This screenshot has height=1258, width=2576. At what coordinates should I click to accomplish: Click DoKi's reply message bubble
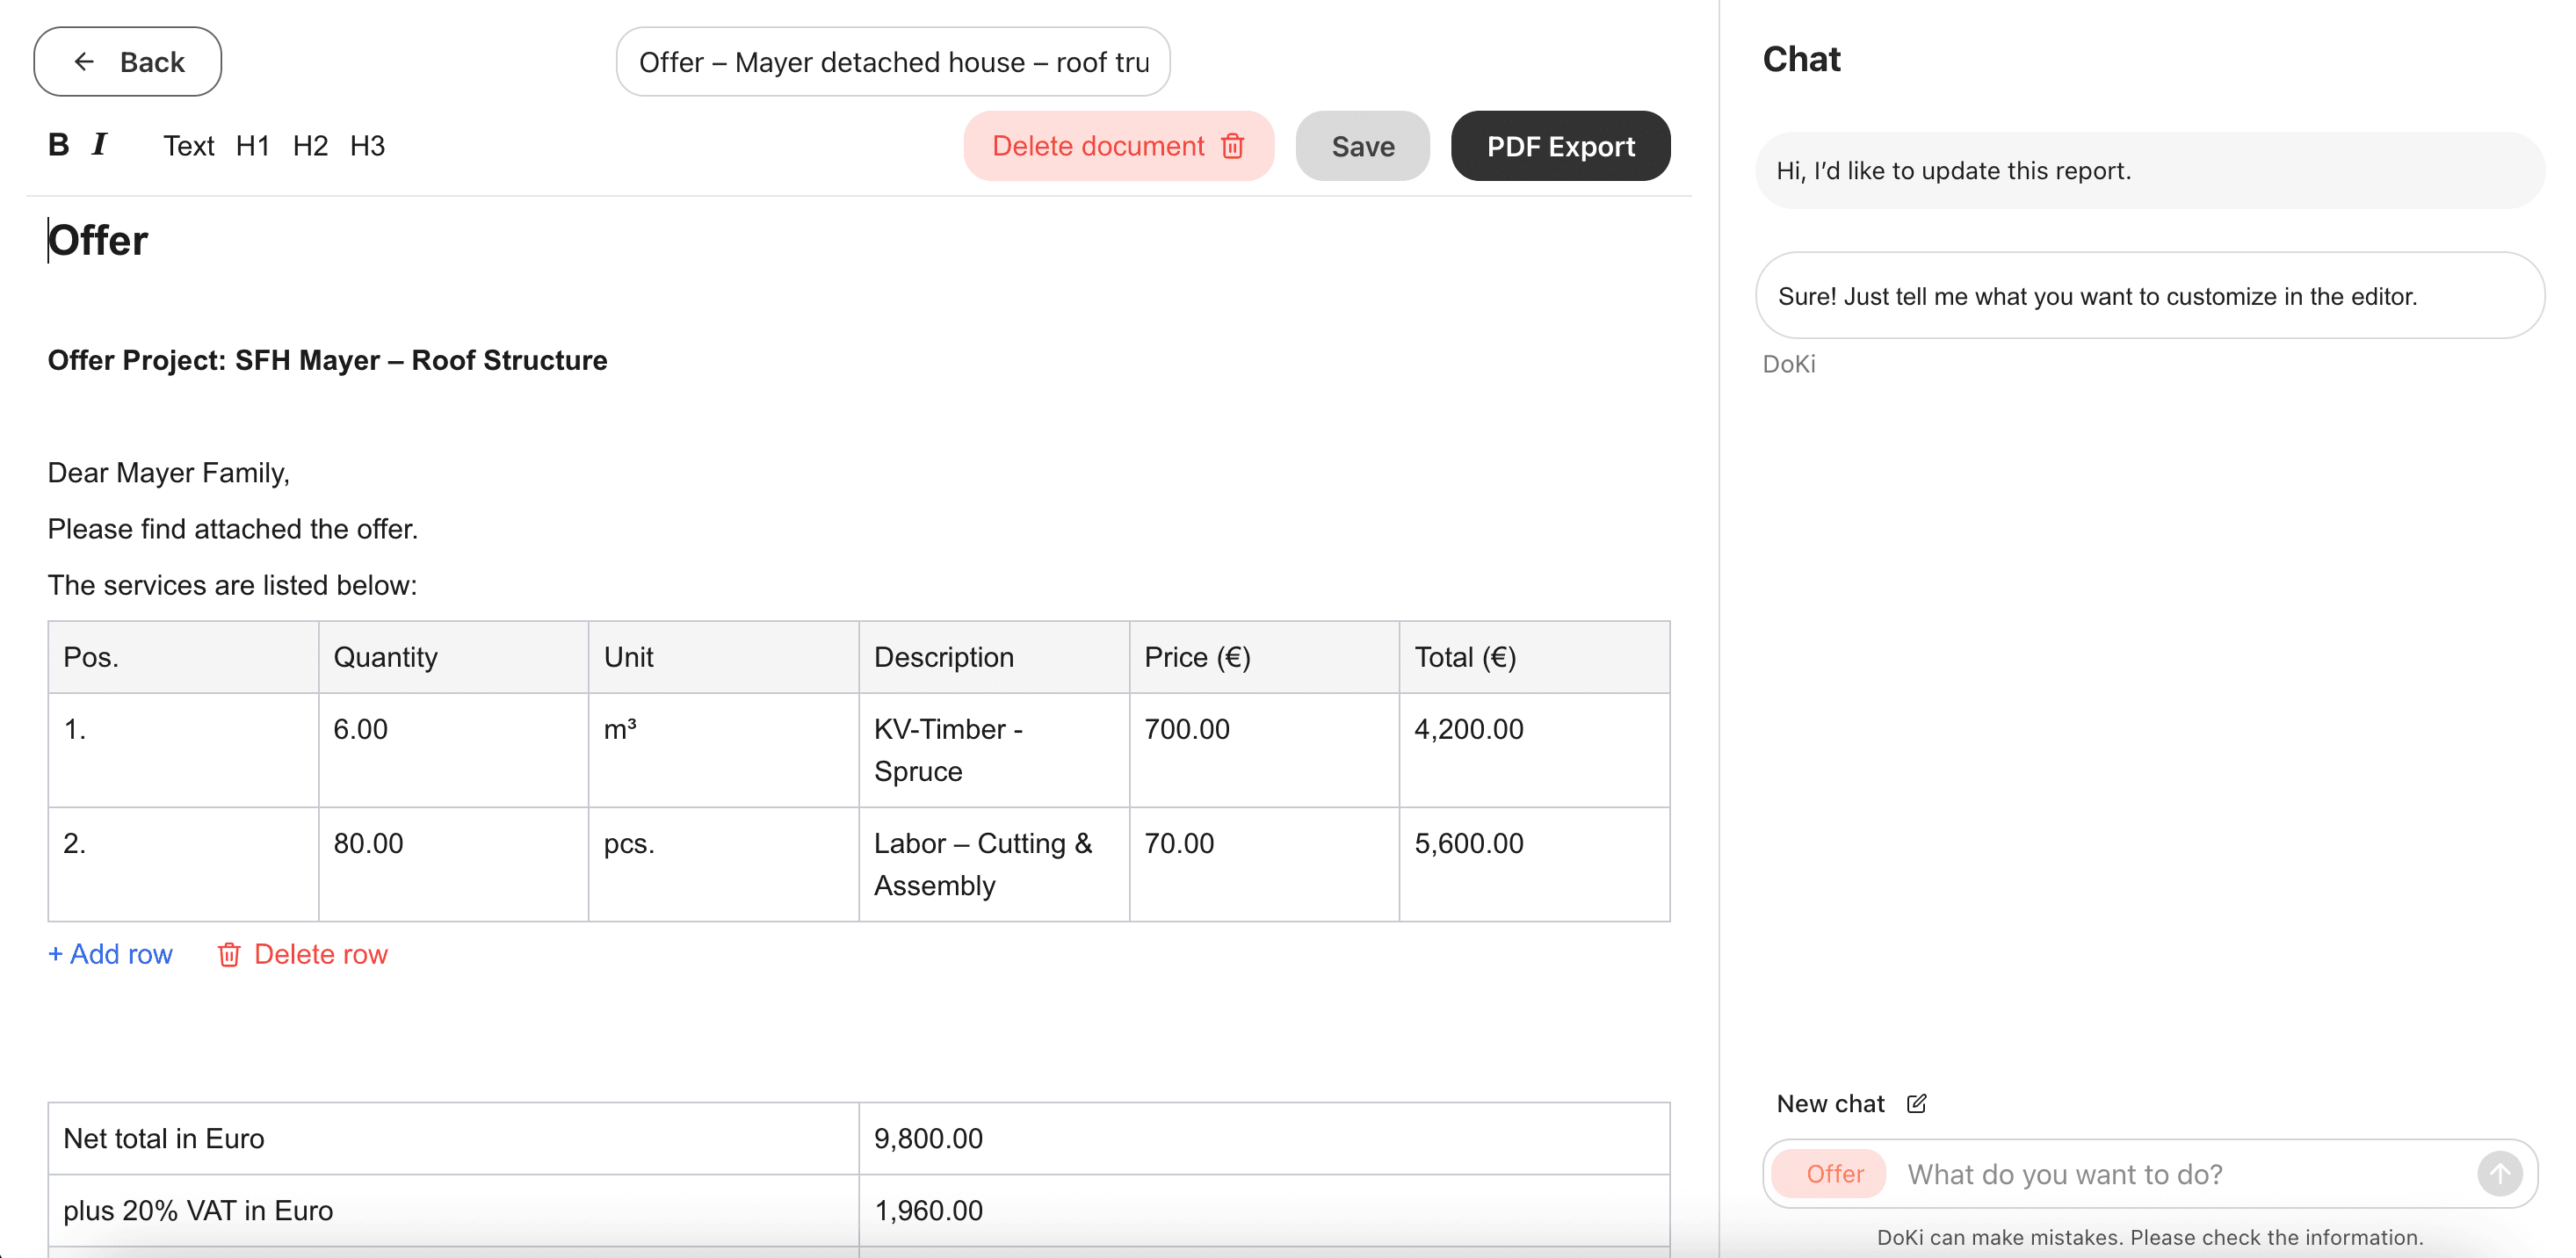tap(2148, 295)
